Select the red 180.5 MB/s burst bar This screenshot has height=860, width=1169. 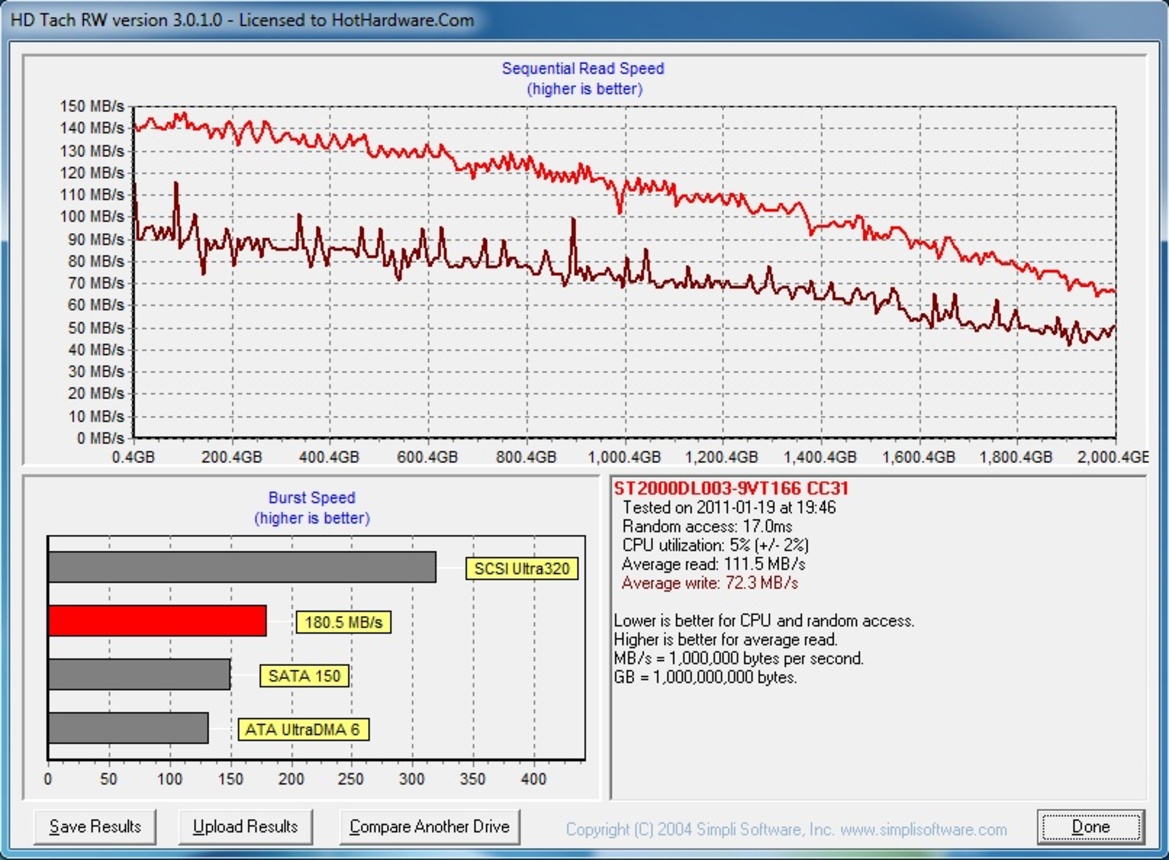click(157, 621)
